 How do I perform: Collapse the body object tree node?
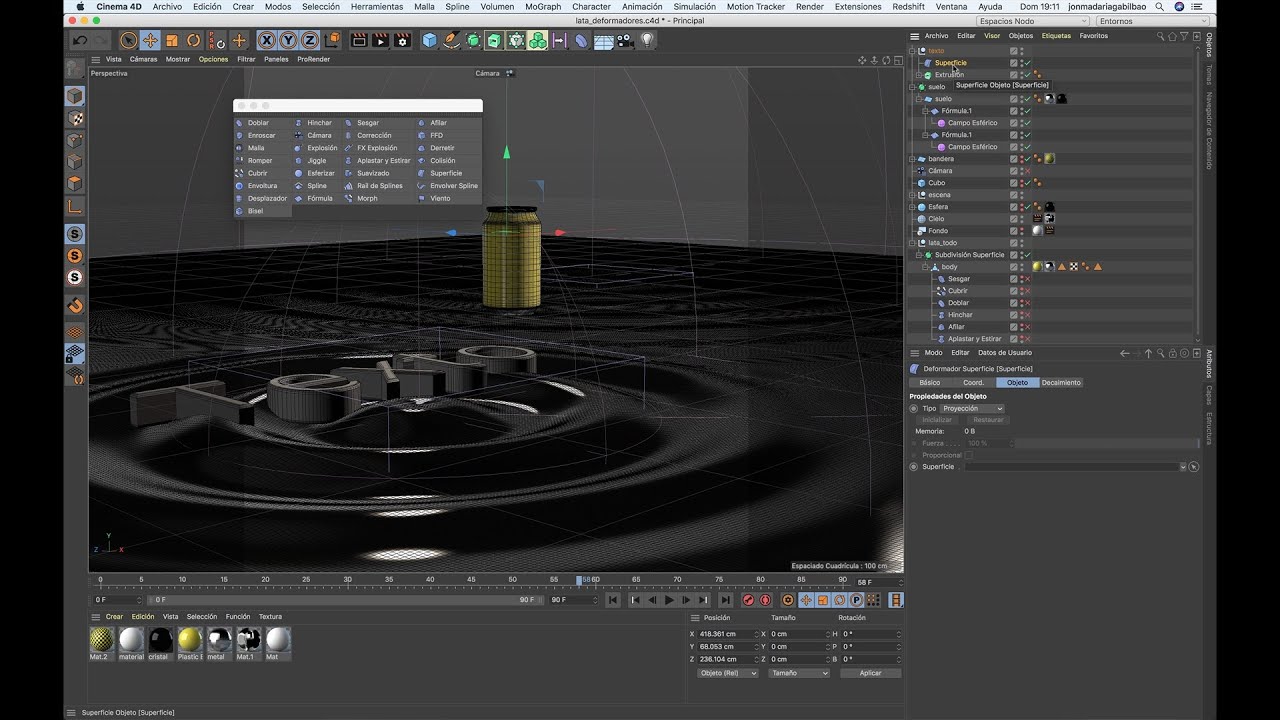[x=924, y=267]
